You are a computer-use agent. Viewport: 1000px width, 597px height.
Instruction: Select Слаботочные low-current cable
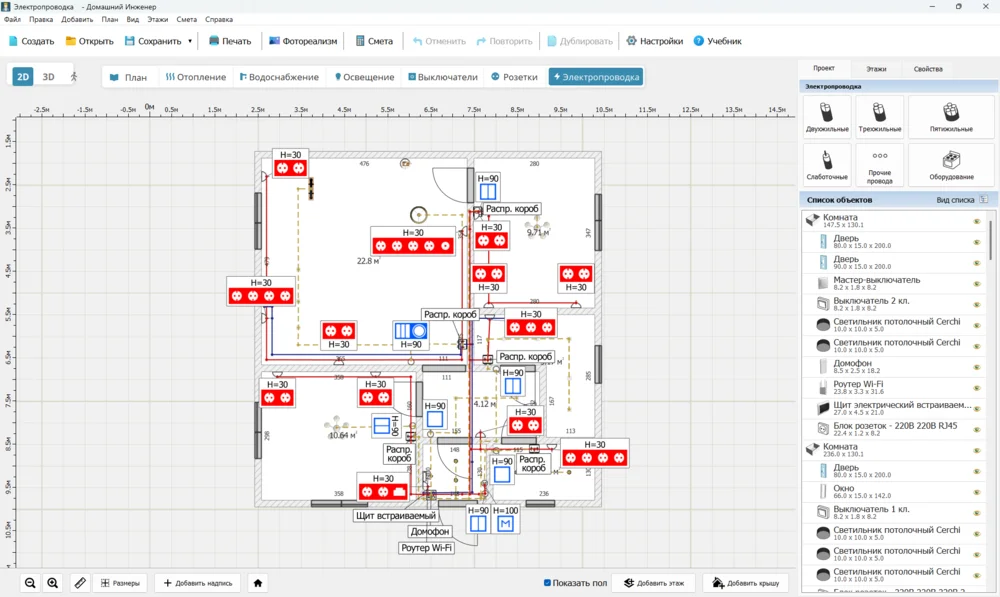(827, 164)
